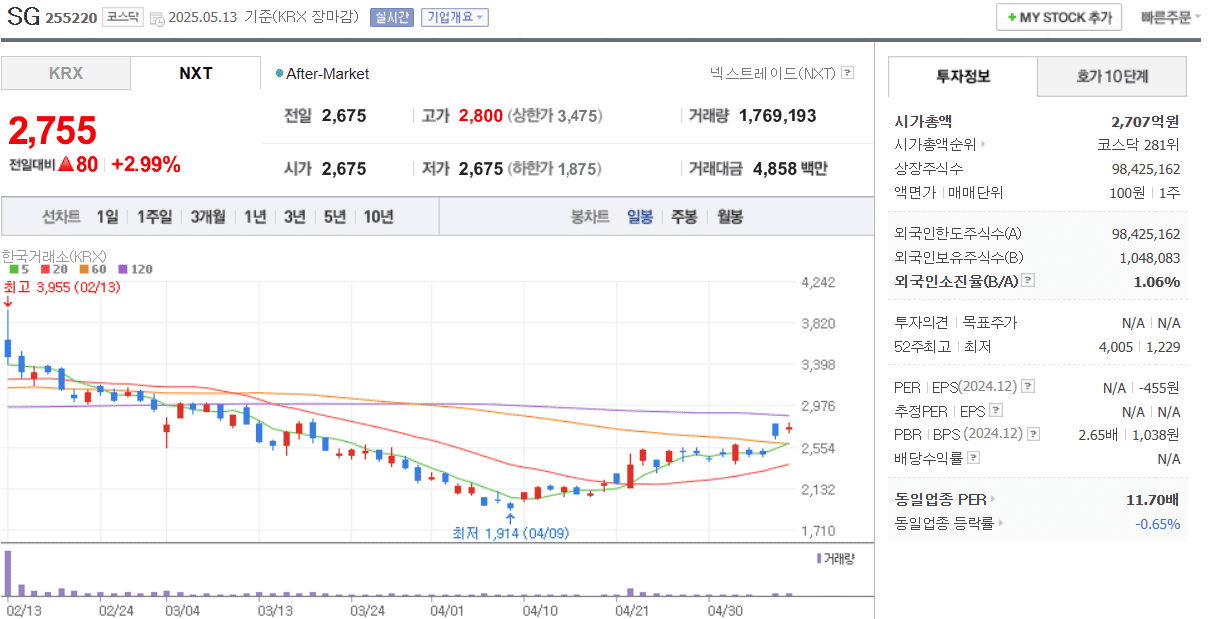Expand the 동일업종 등락률 arrow
1216x619 pixels.
[1001, 523]
